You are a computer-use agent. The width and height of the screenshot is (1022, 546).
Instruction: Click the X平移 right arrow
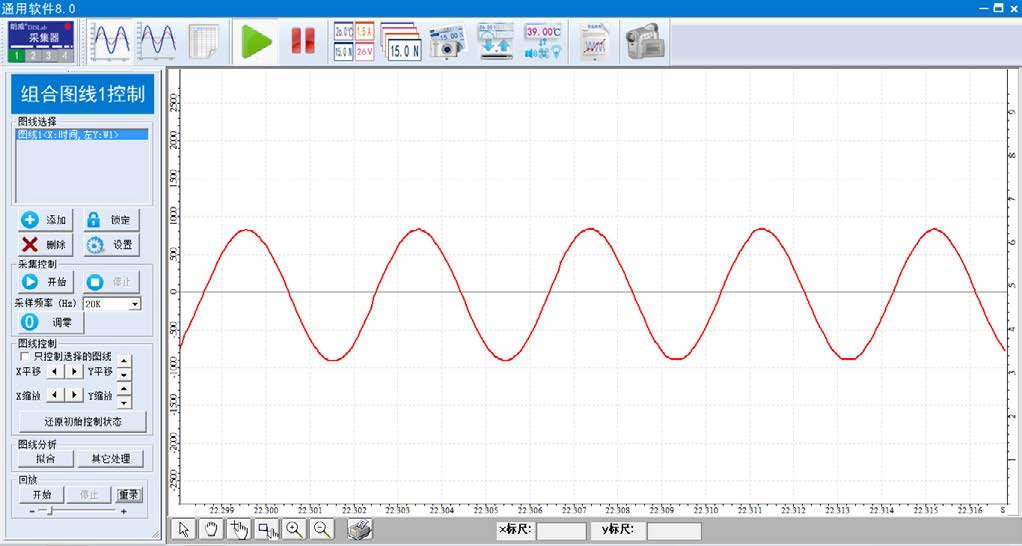74,371
